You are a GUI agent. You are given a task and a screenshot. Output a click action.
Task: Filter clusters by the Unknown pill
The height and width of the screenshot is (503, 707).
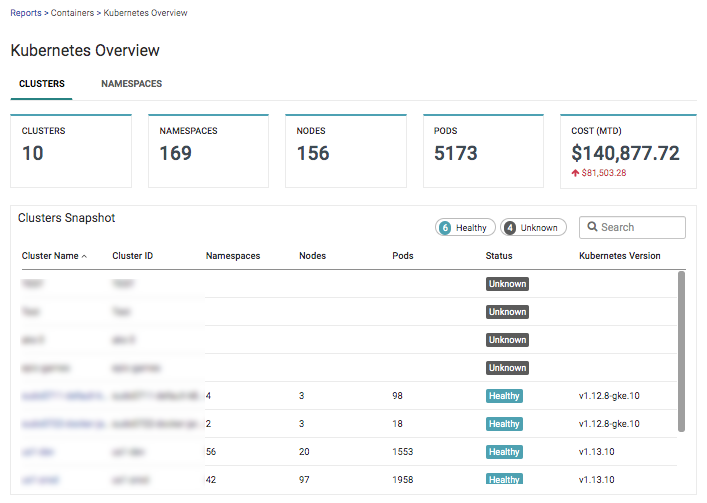point(533,228)
